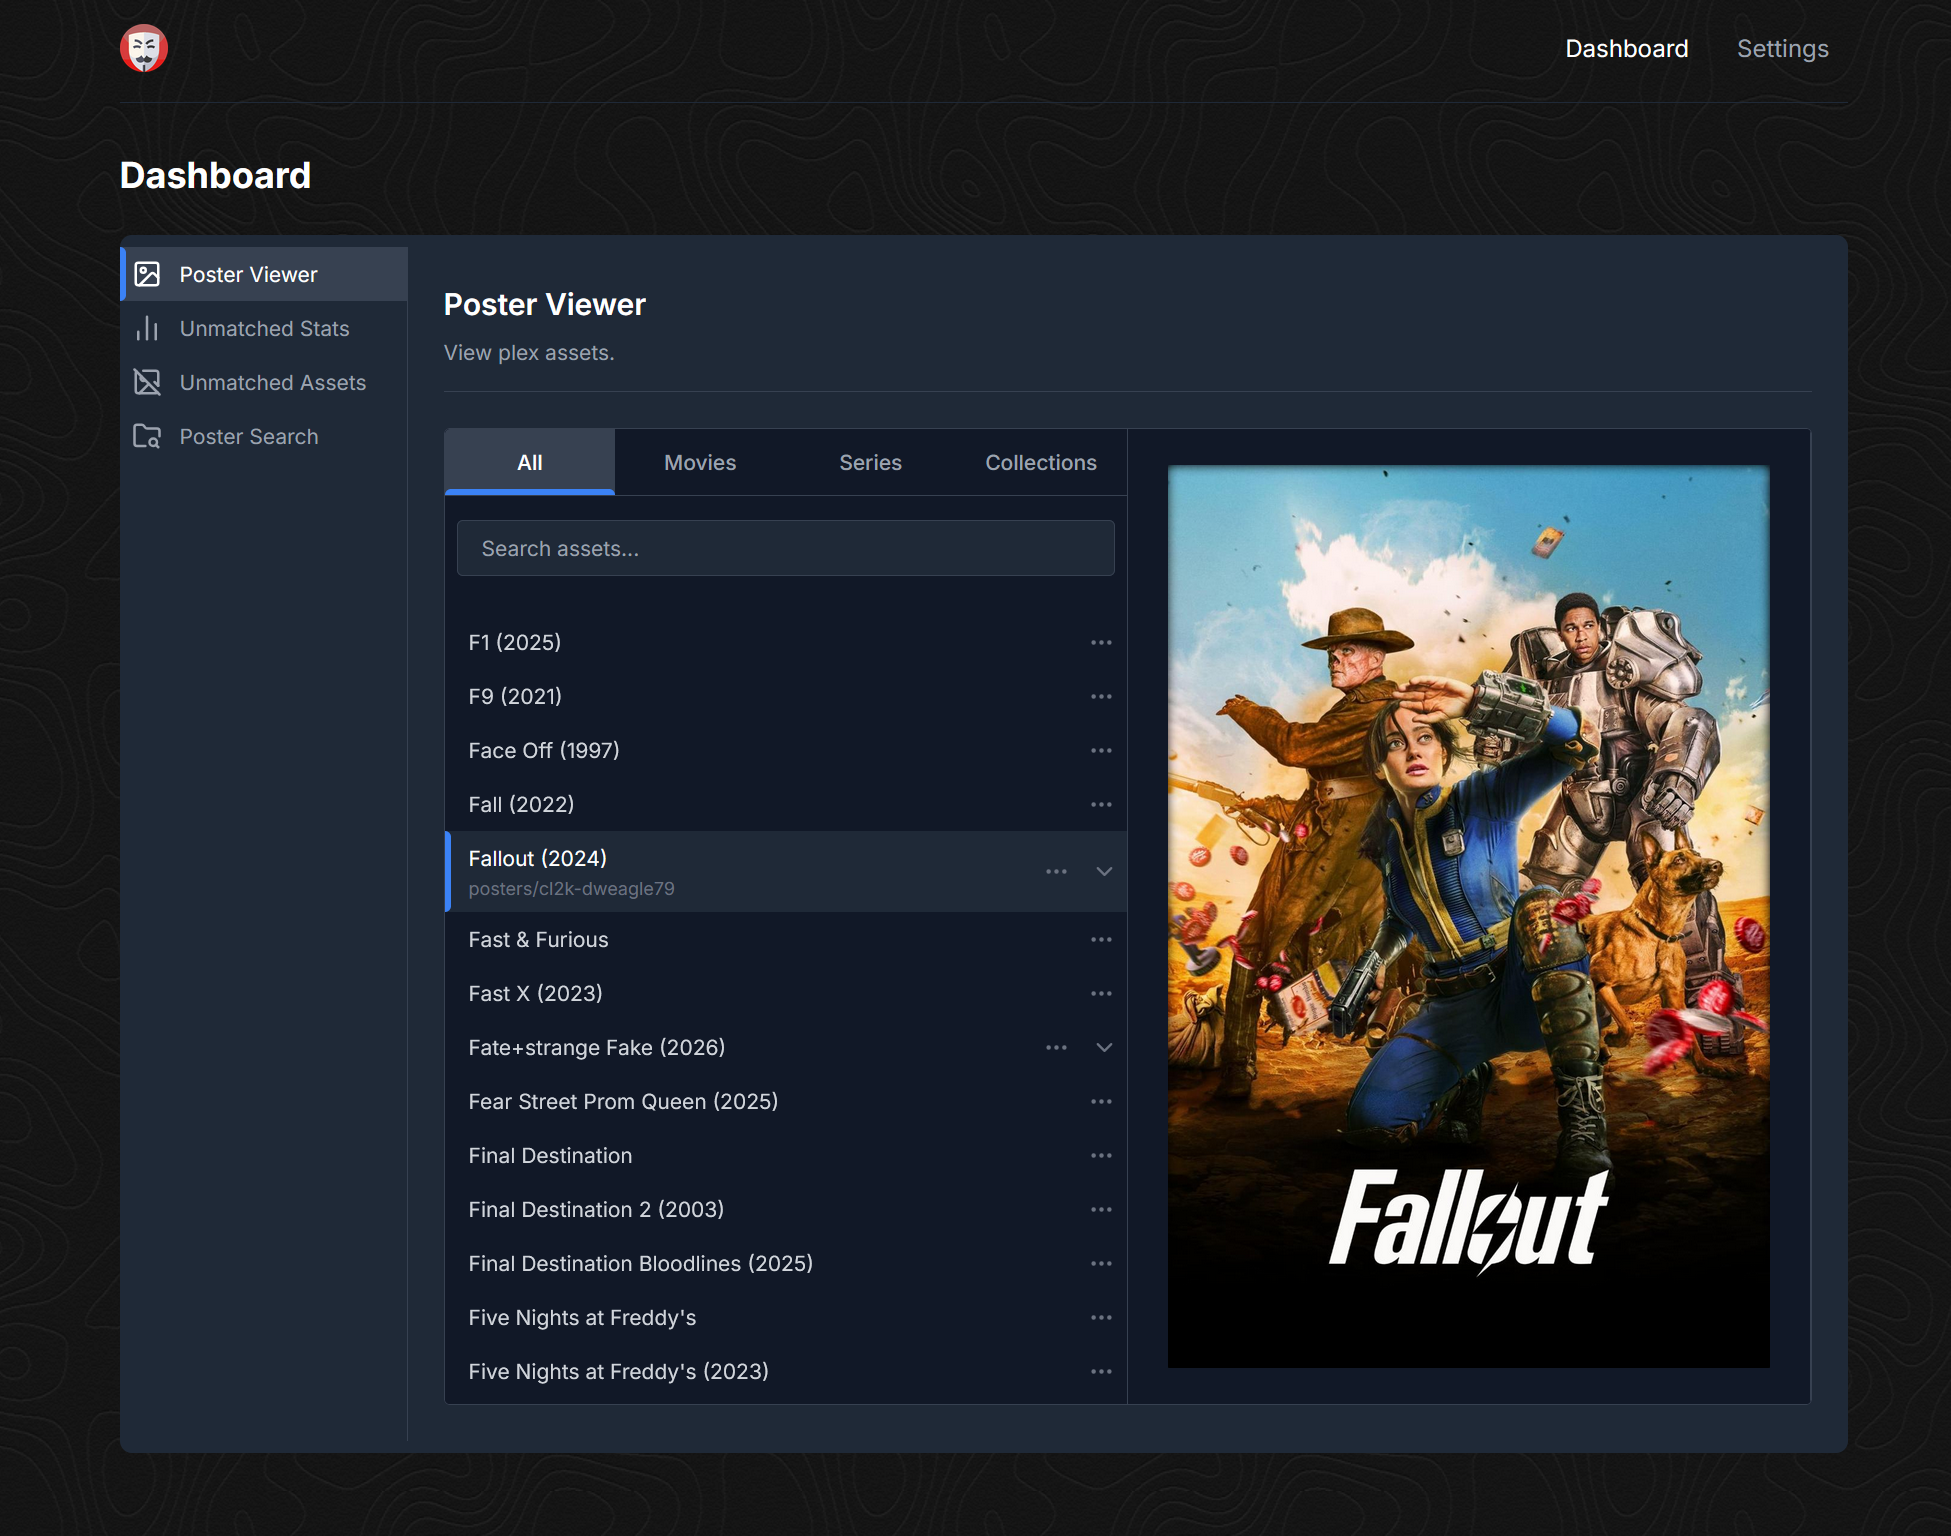Select the Five Nights at Freddy's collection row
The height and width of the screenshot is (1536, 1951).
786,1317
